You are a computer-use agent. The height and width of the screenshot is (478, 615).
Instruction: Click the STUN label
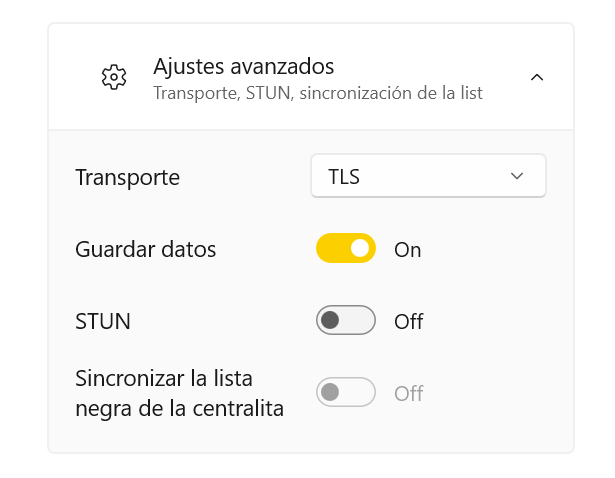pos(103,321)
